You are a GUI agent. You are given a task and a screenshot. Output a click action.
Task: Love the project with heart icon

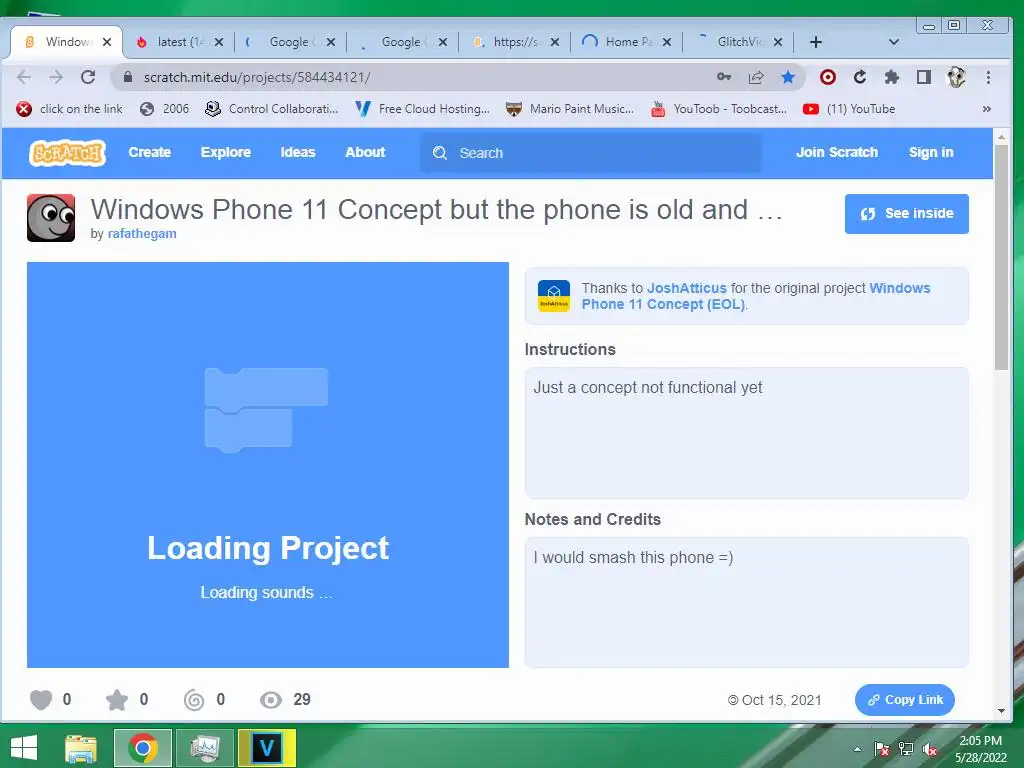pos(41,699)
